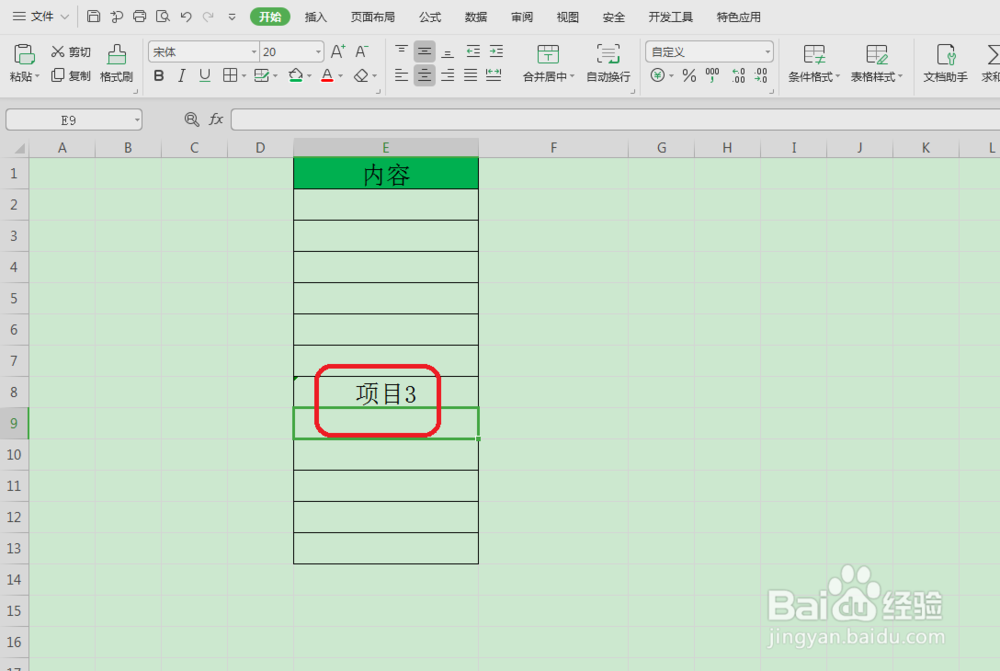Viewport: 1000px width, 671px height.
Task: Click the select-all corner button
Action: click(15, 148)
